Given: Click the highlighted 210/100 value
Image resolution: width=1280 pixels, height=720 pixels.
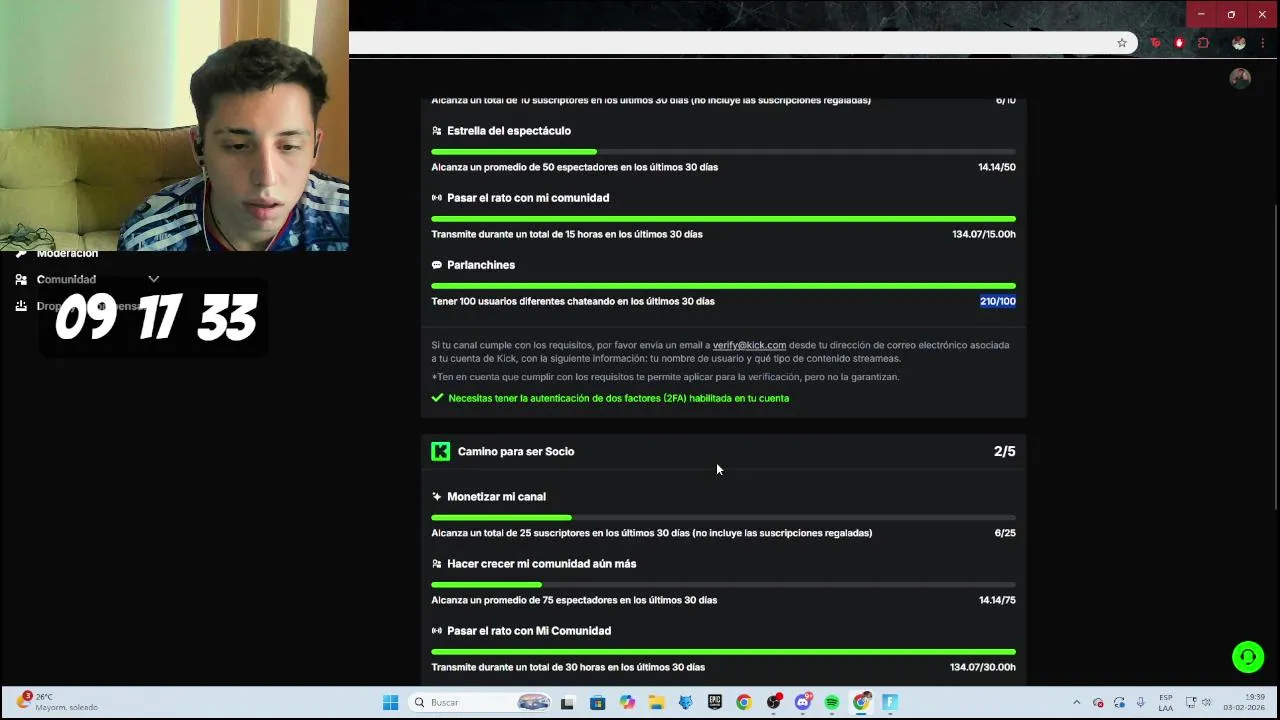Looking at the screenshot, I should point(998,301).
